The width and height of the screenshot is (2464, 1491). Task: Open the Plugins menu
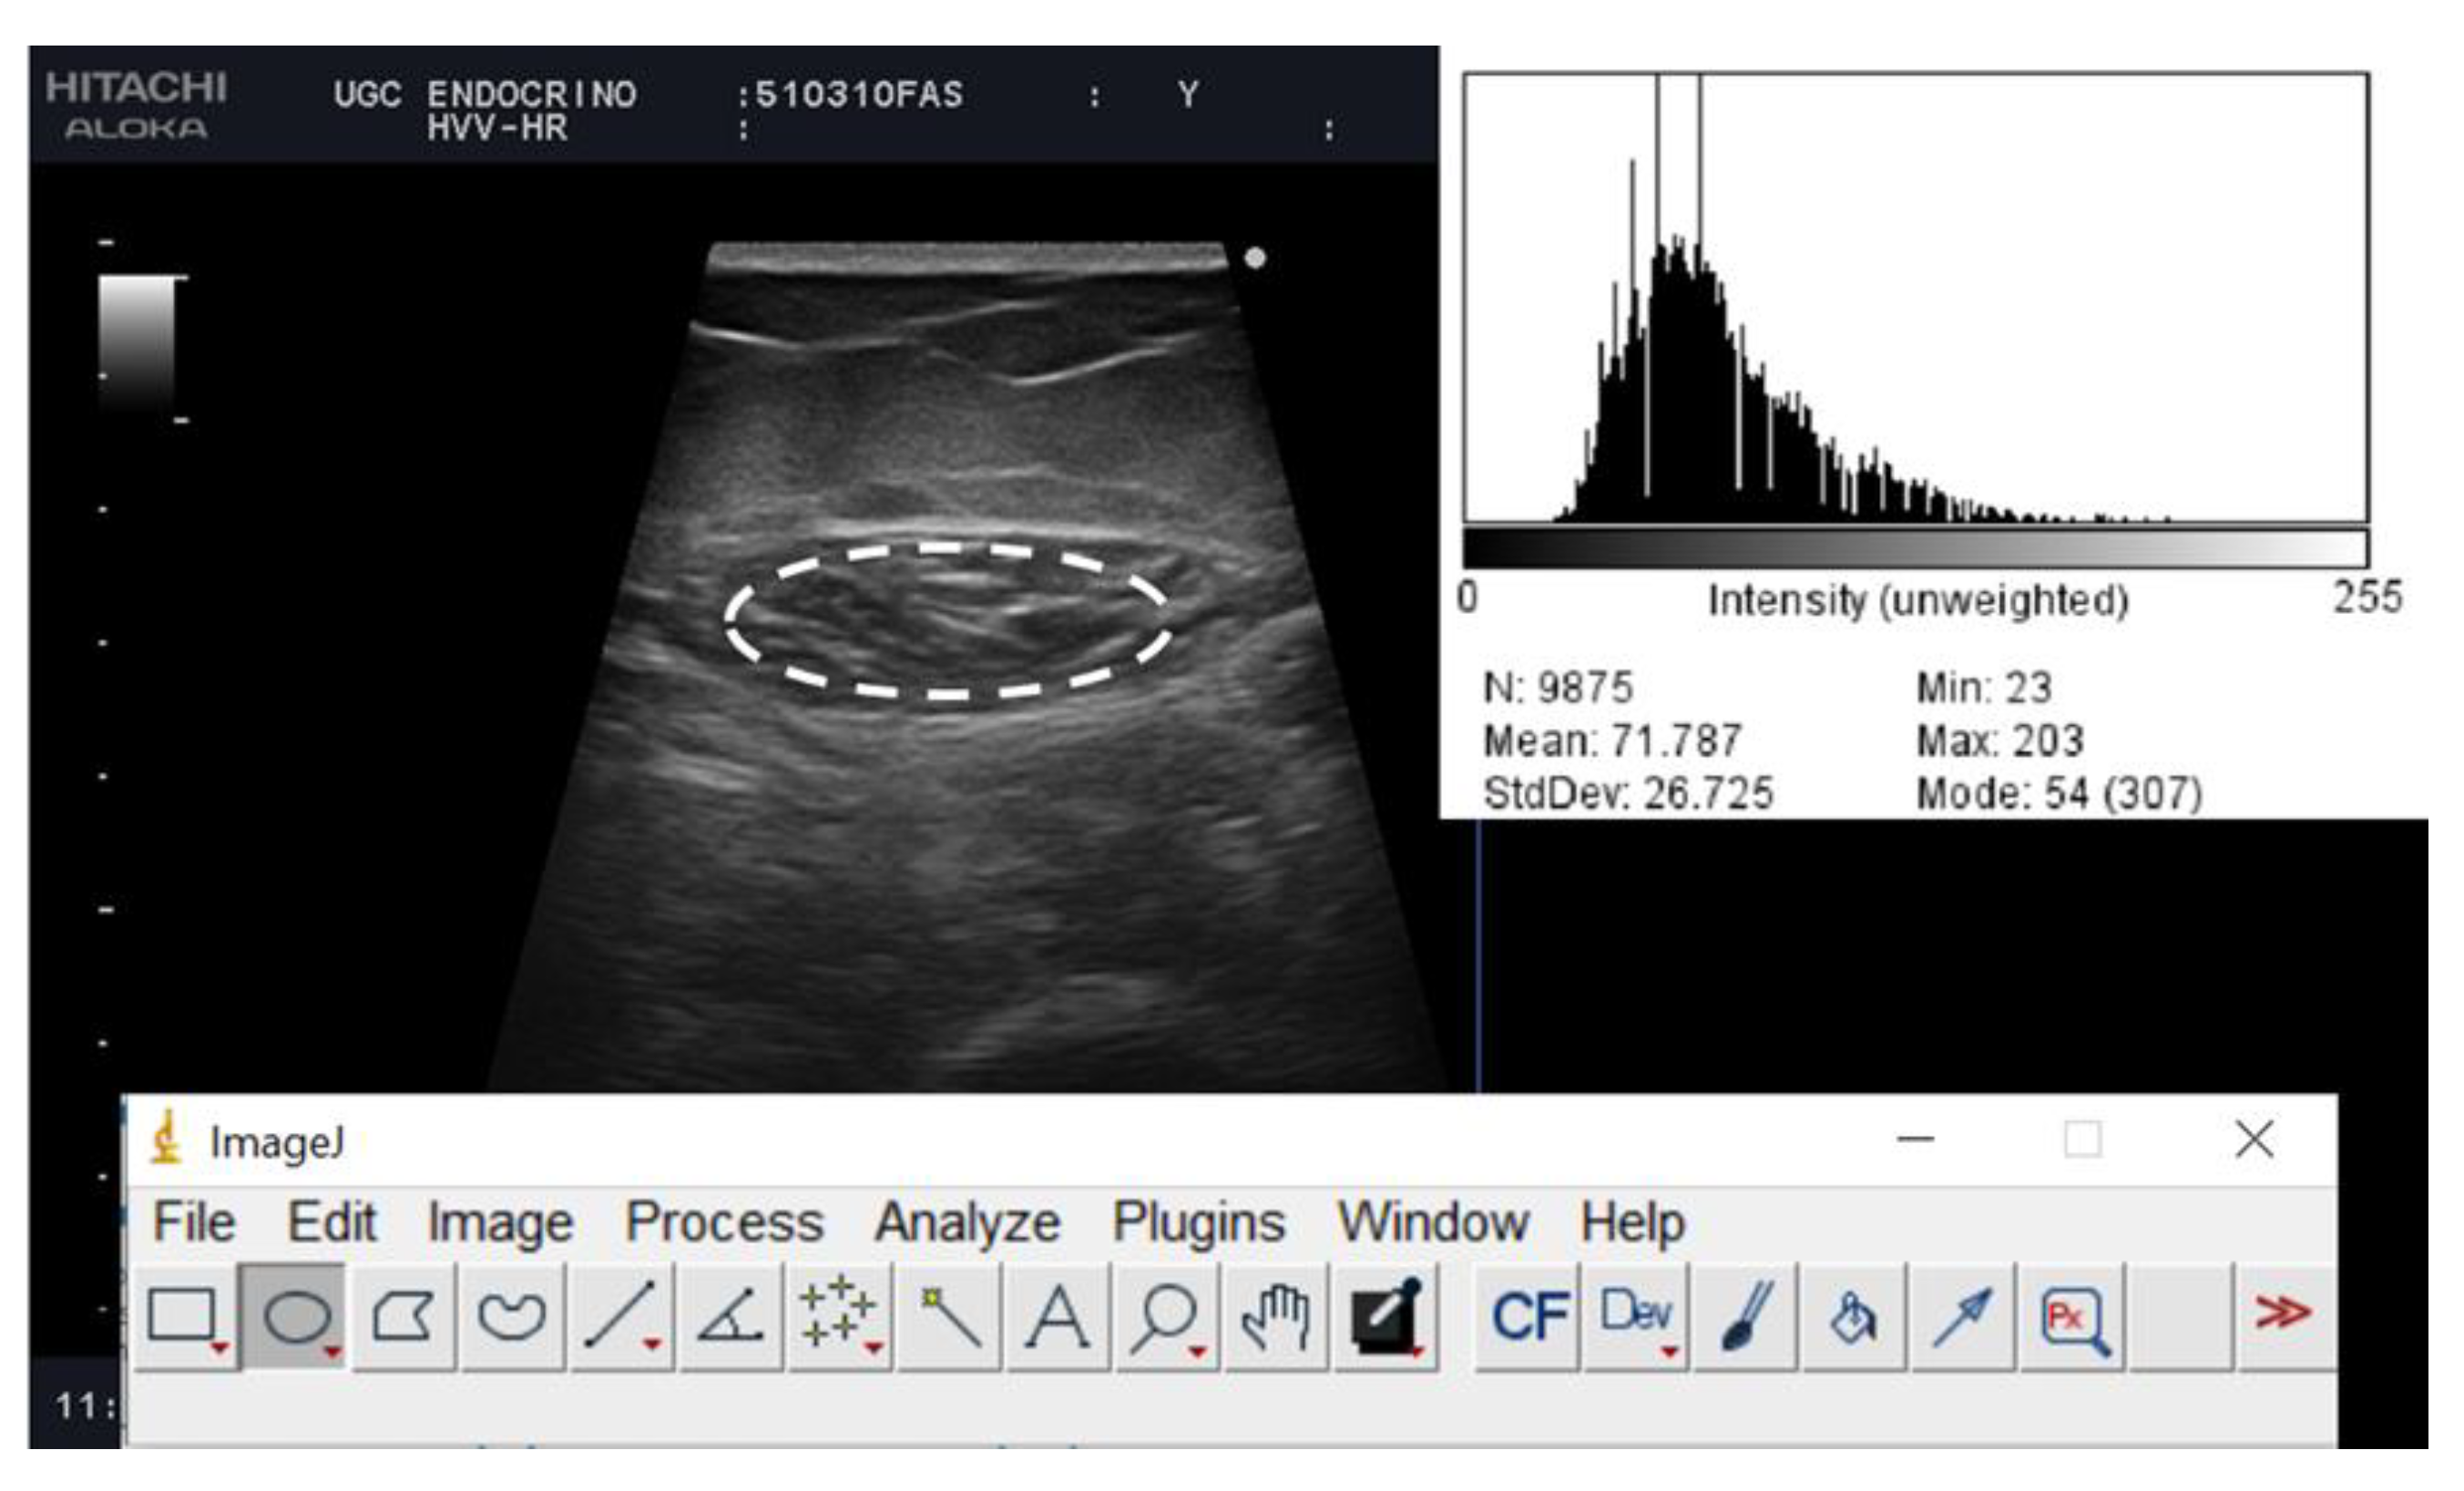tap(1198, 1223)
